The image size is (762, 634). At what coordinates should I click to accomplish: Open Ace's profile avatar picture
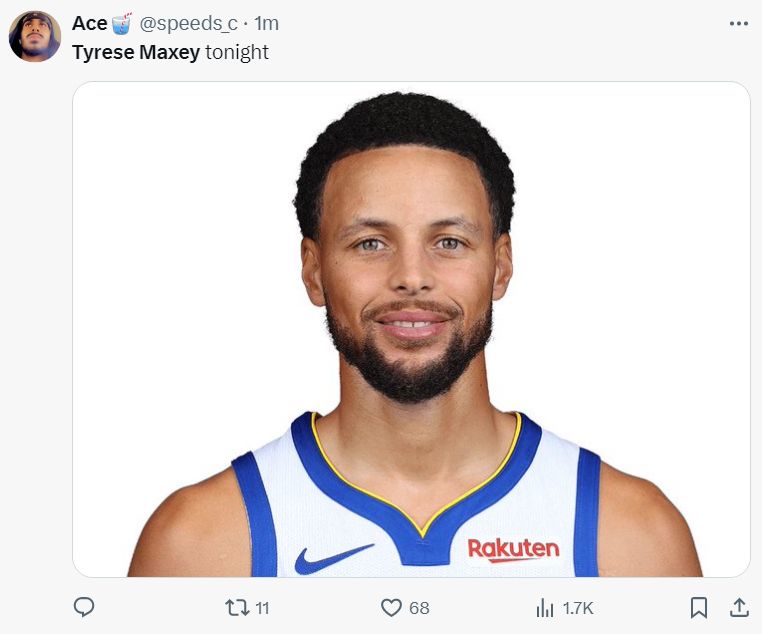[35, 37]
